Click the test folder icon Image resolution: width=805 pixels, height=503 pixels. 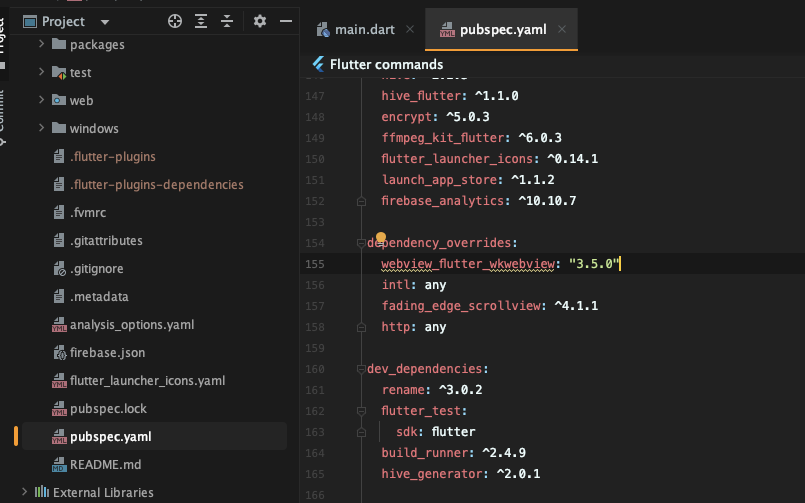click(59, 72)
